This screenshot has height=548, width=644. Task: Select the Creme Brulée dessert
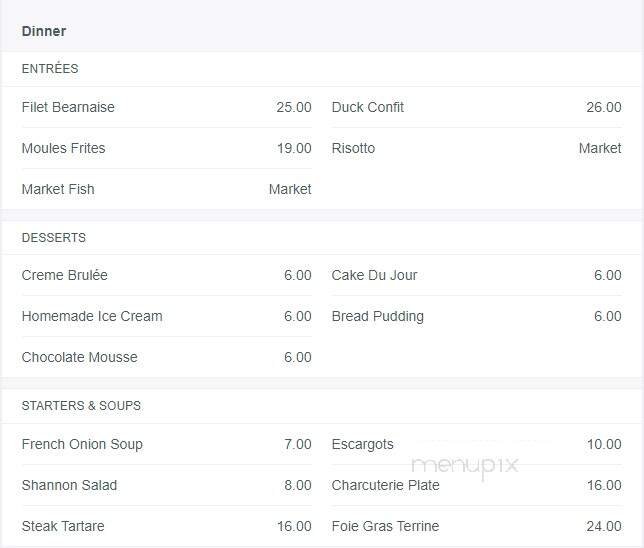coord(65,275)
